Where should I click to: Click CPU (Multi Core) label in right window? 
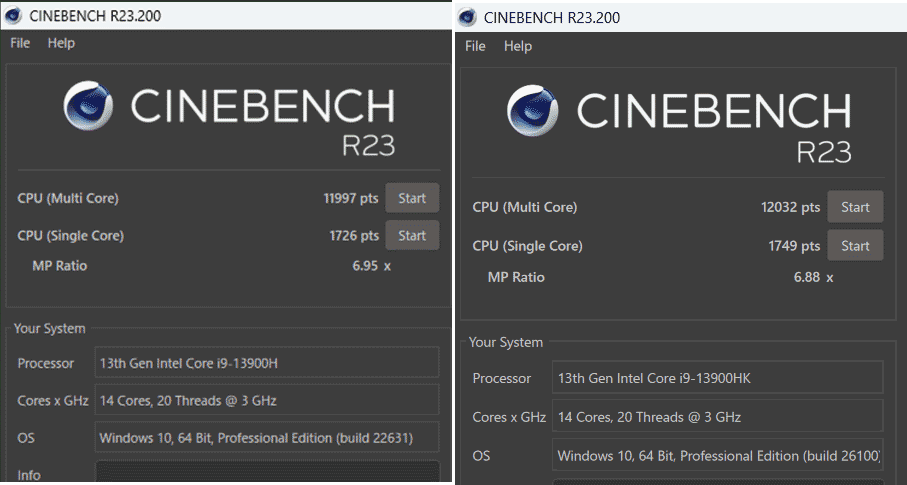[525, 207]
